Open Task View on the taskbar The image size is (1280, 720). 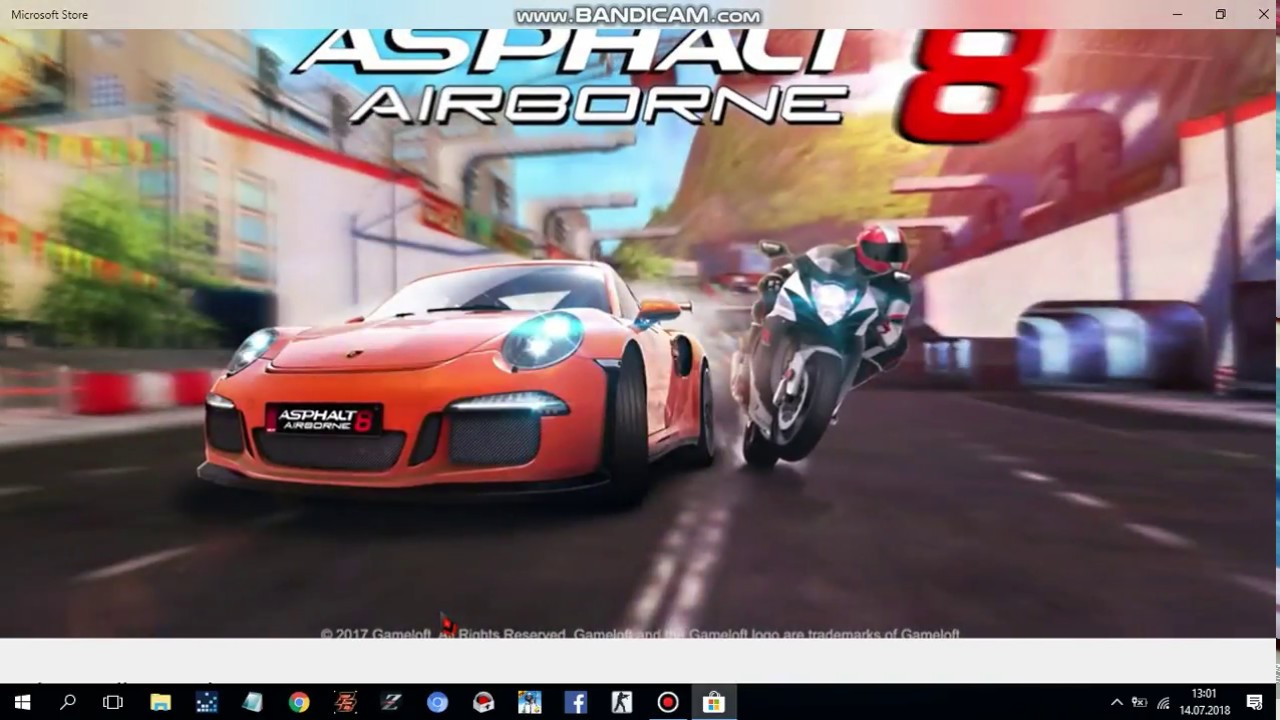pyautogui.click(x=113, y=703)
